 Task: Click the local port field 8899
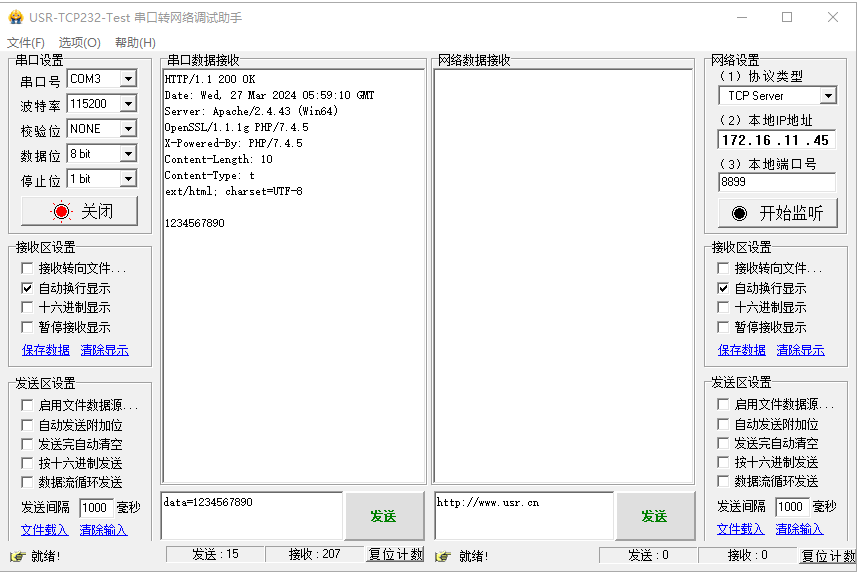pyautogui.click(x=777, y=182)
